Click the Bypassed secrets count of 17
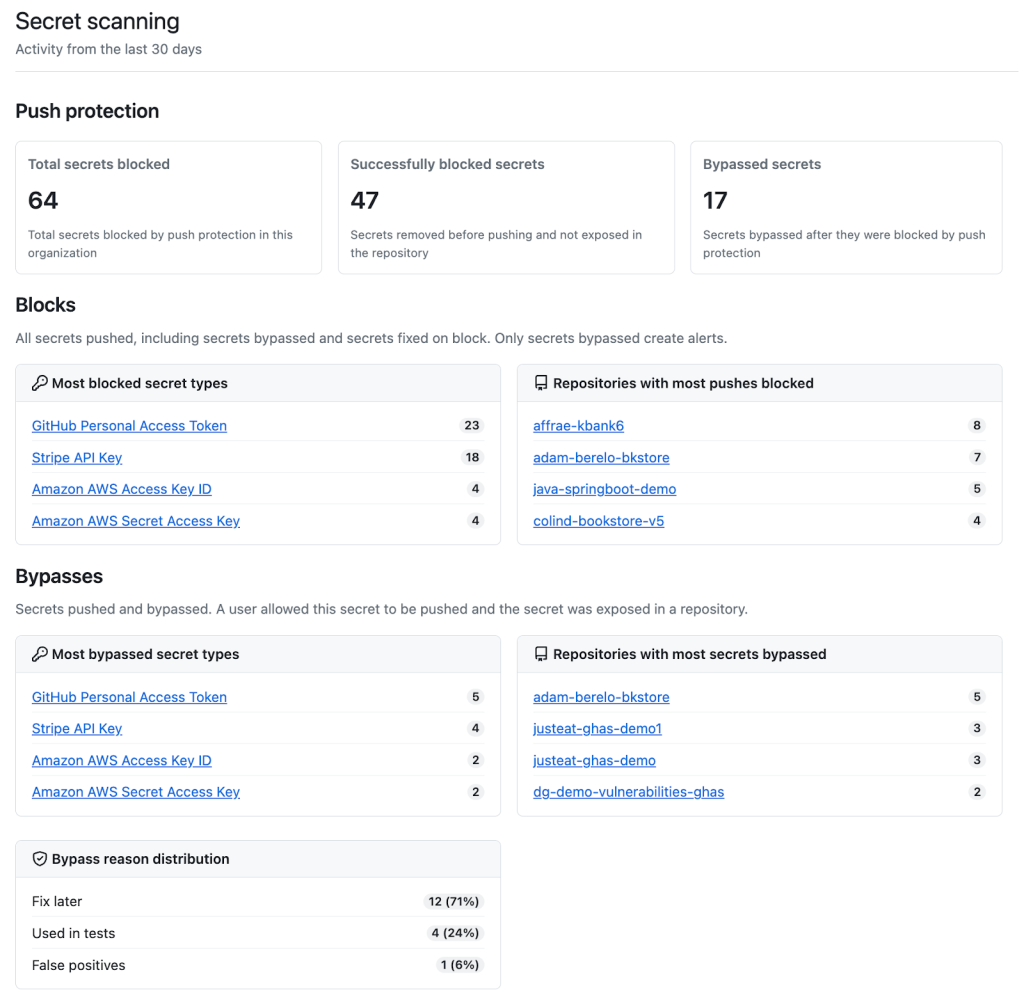The width and height of the screenshot is (1024, 1002). click(715, 201)
